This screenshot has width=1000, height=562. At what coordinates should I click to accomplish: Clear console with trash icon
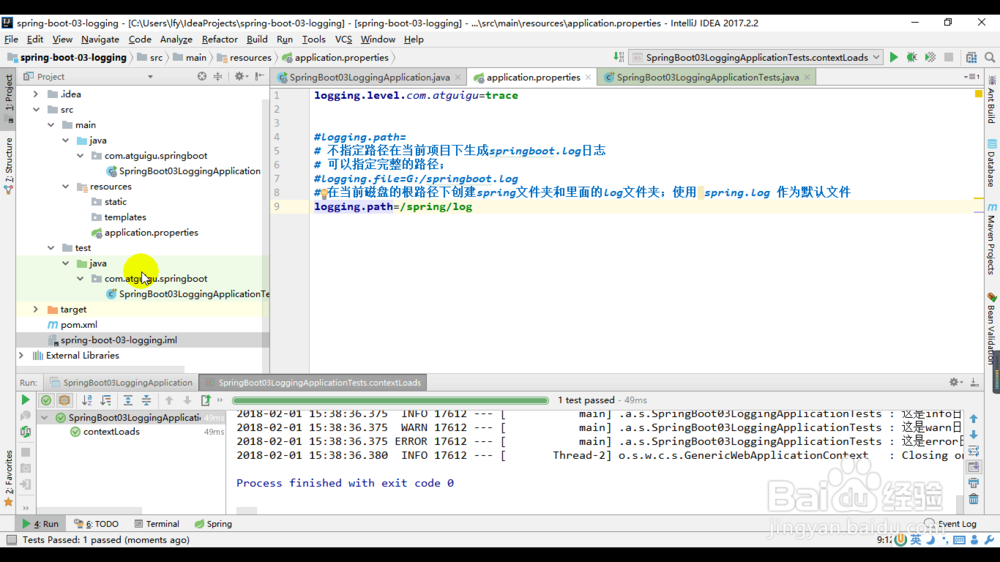[x=973, y=499]
